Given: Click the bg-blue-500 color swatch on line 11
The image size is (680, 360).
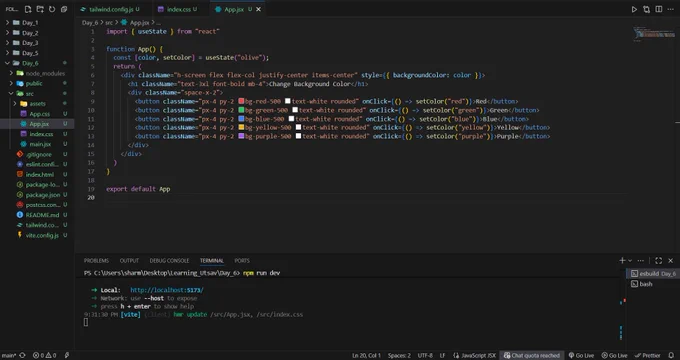Looking at the screenshot, I should (x=242, y=118).
